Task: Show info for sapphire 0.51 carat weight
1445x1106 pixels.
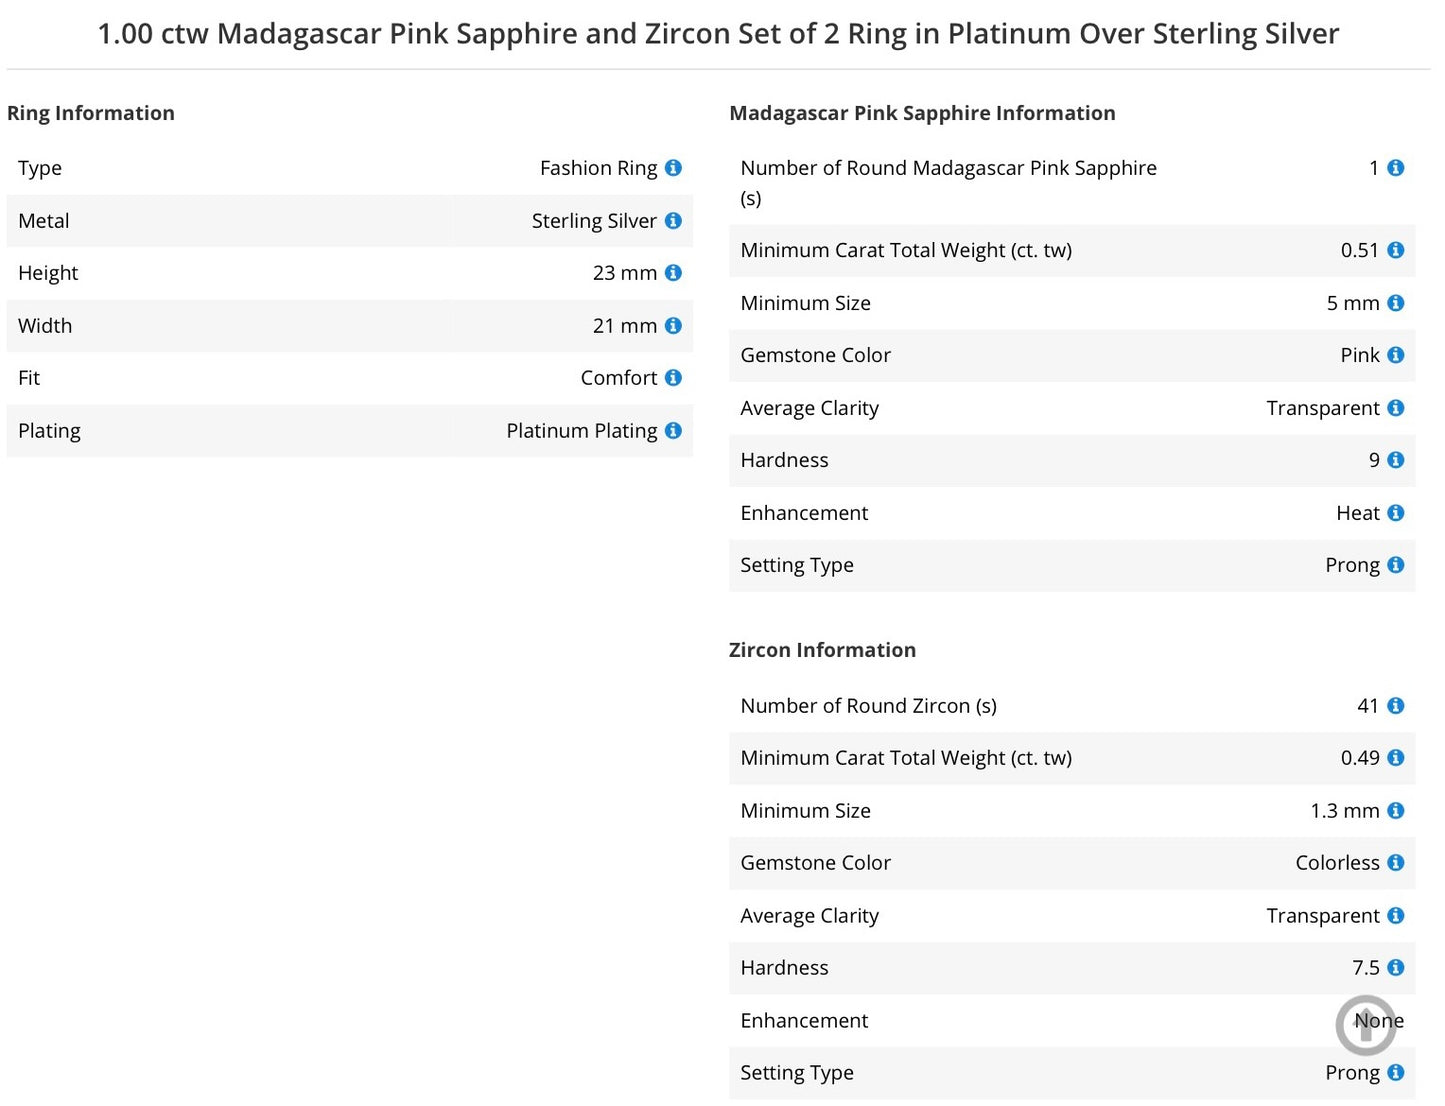Action: pyautogui.click(x=1396, y=250)
